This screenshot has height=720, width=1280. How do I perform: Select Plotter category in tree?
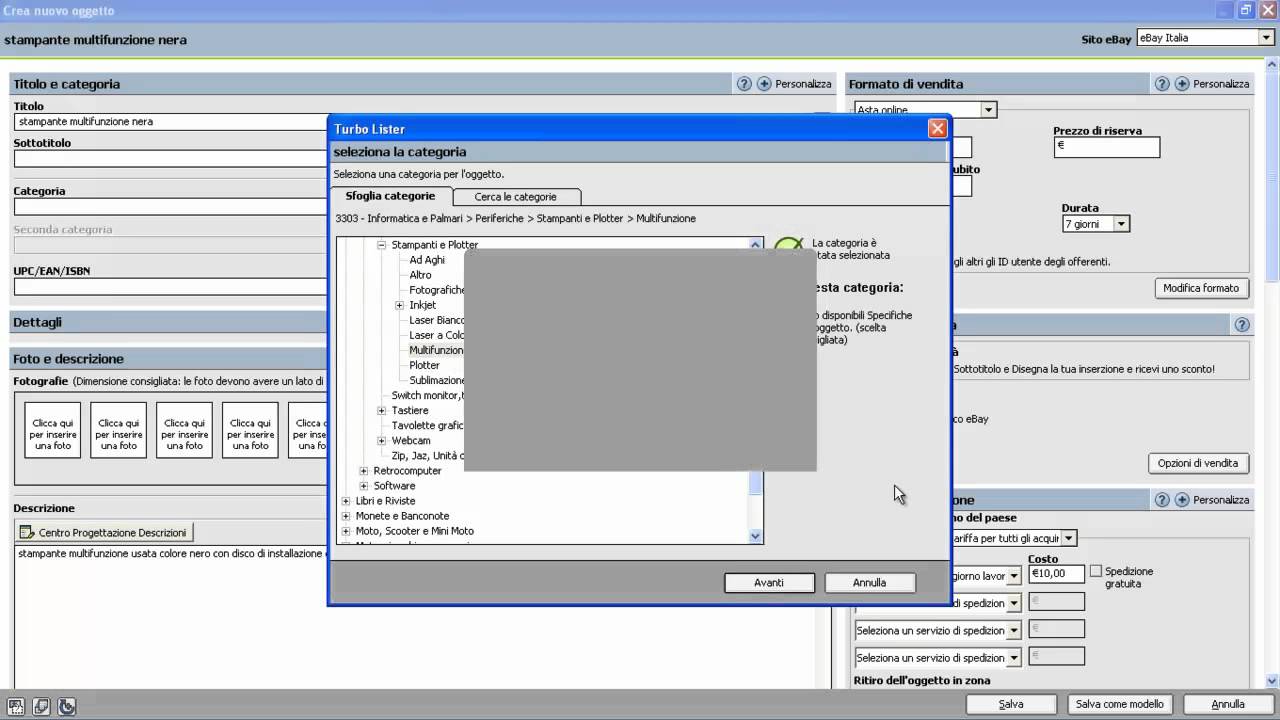pos(424,365)
